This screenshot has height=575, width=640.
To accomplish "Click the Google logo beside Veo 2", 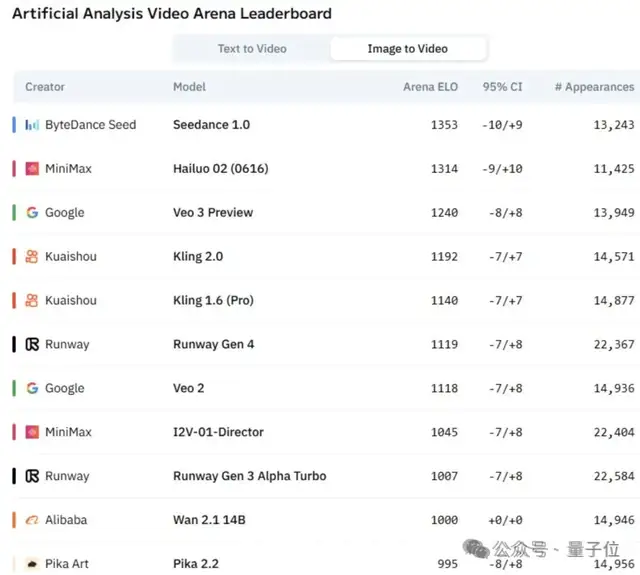I will click(32, 389).
